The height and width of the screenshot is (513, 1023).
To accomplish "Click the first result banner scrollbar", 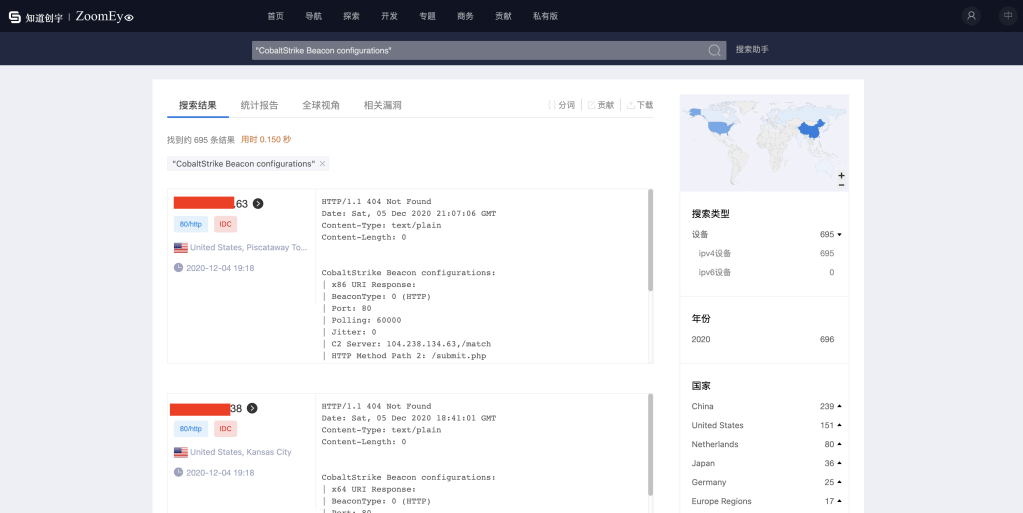I will 650,240.
